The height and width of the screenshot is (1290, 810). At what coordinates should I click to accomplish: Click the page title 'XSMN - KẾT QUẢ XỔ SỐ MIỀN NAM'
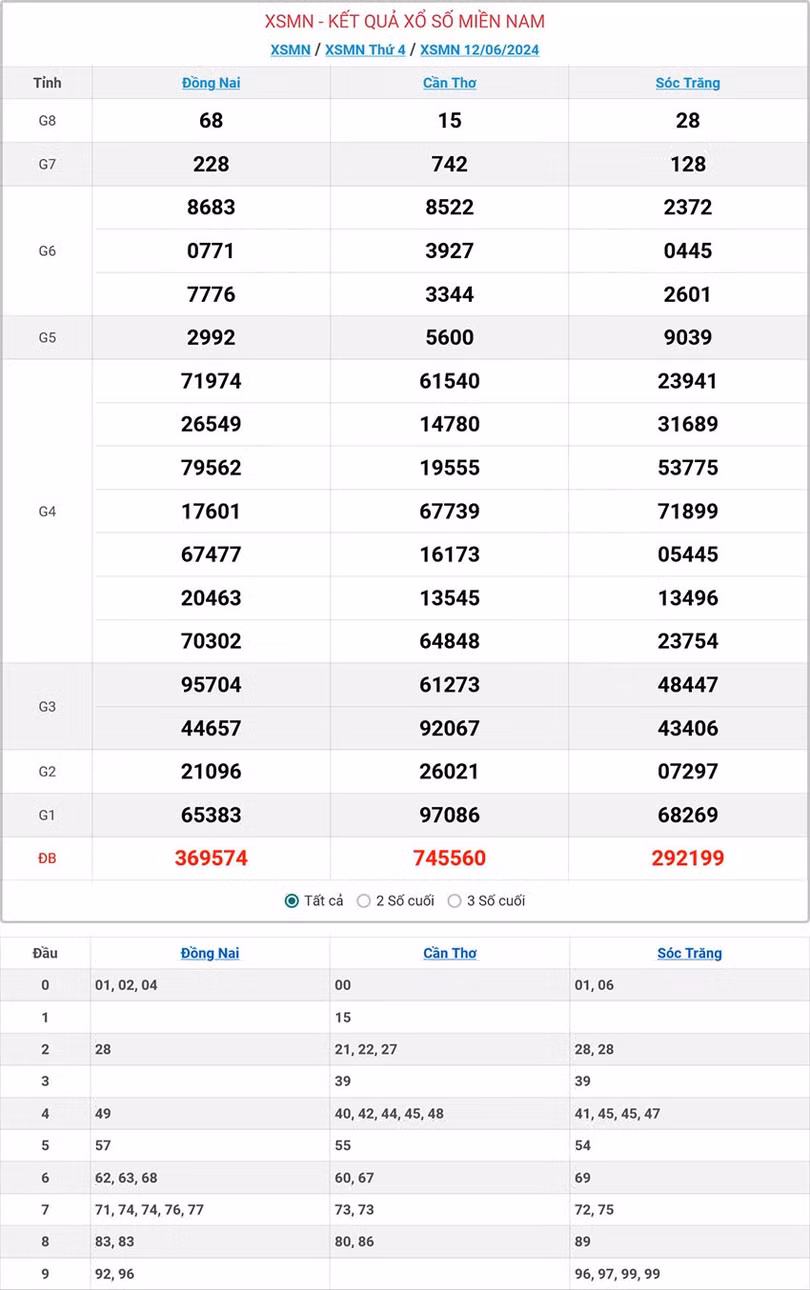[x=405, y=21]
